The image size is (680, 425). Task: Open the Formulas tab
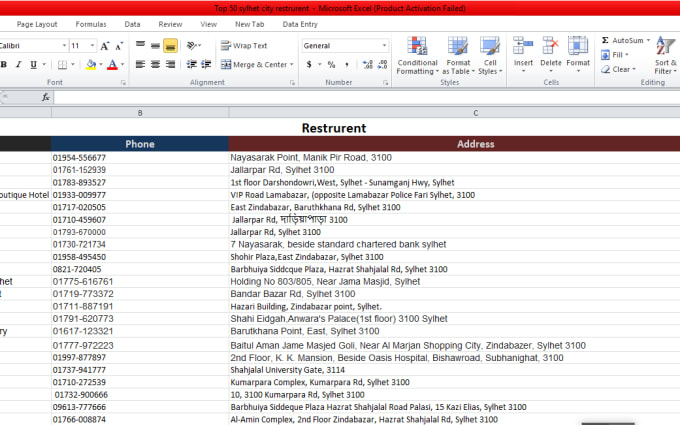click(x=91, y=24)
